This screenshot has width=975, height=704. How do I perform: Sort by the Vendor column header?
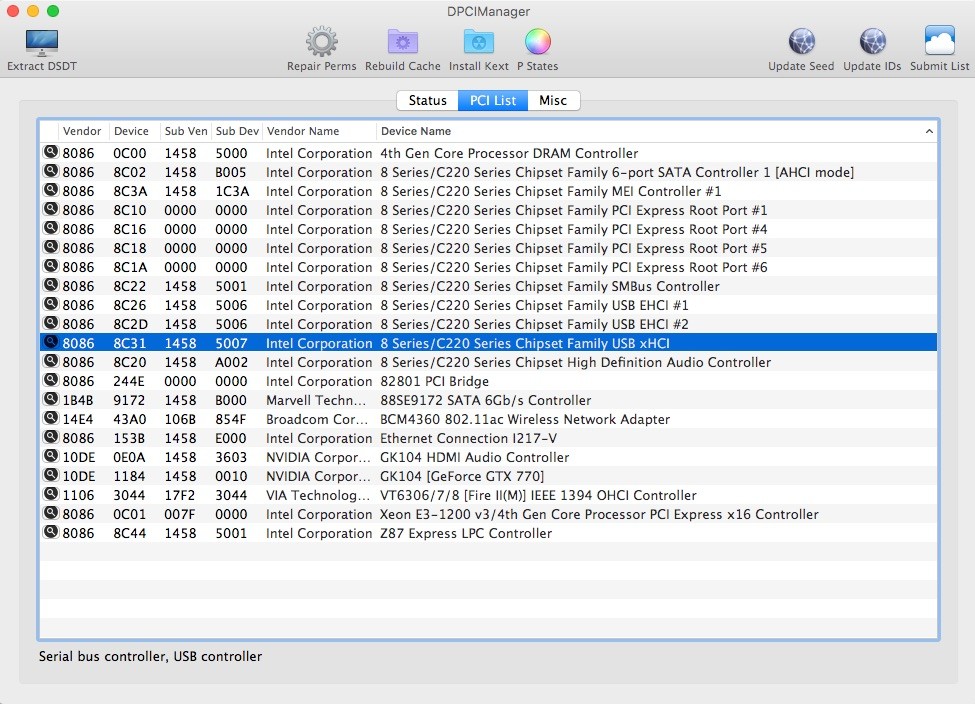[82, 131]
